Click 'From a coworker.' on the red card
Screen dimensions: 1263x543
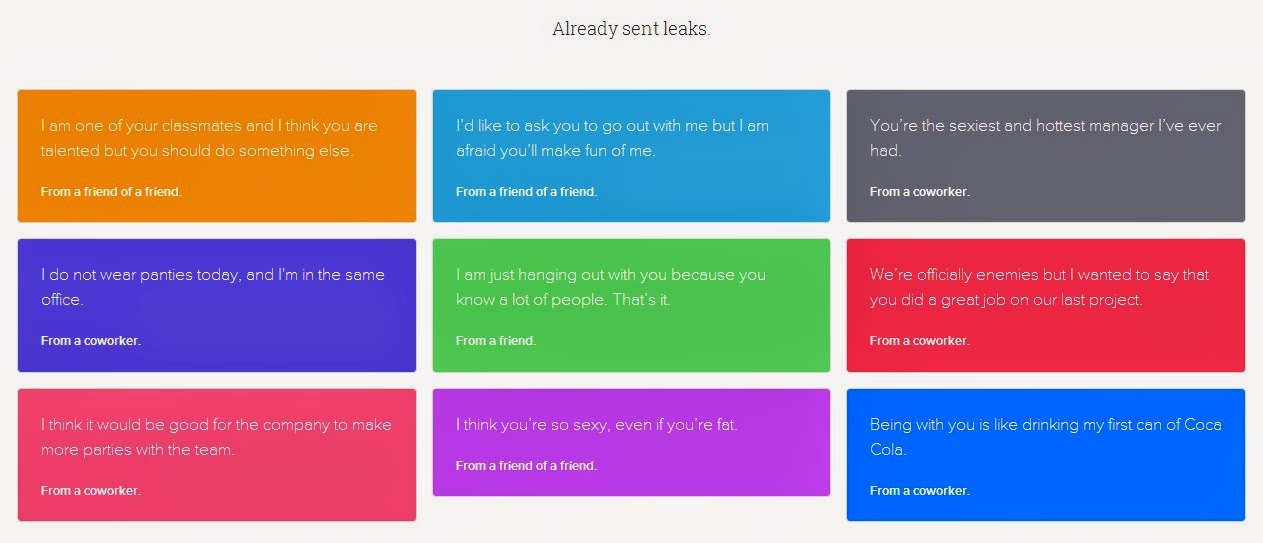coord(920,341)
